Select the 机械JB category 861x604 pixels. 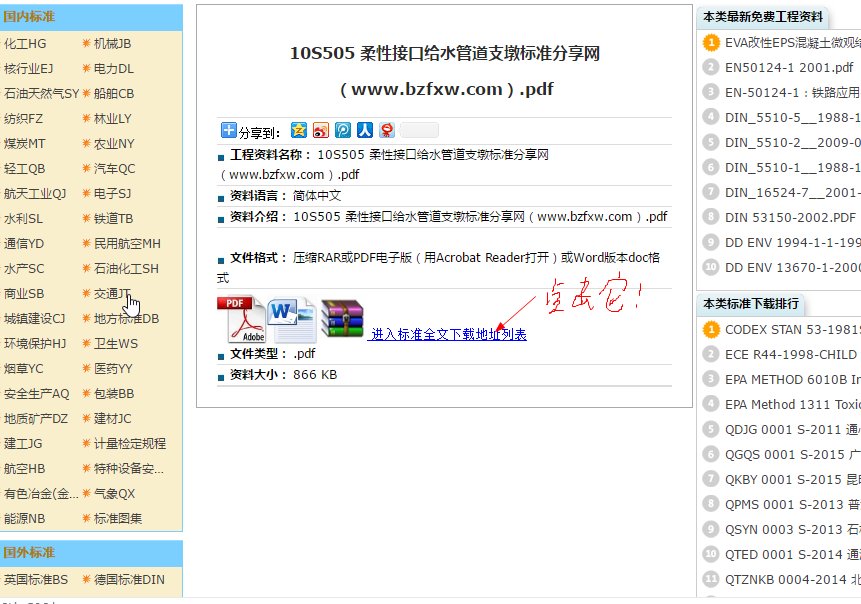click(x=113, y=43)
